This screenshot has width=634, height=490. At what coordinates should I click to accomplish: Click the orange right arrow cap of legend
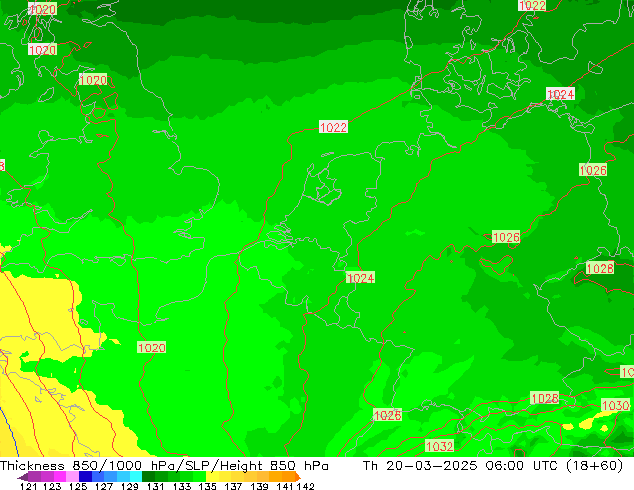[x=298, y=477]
